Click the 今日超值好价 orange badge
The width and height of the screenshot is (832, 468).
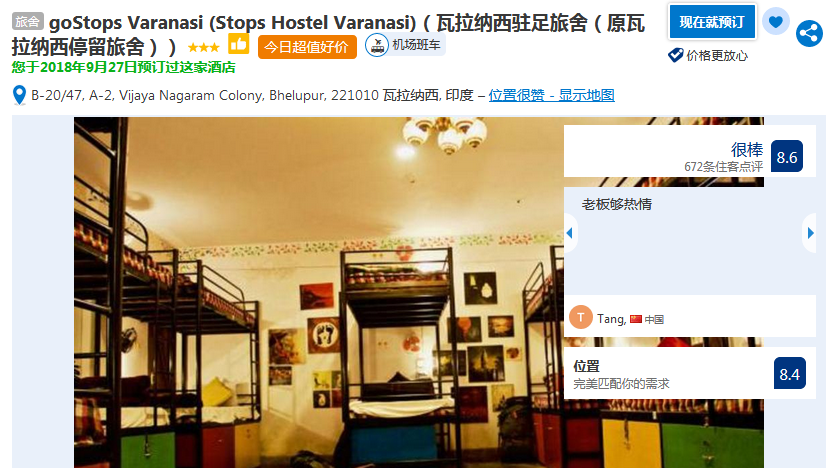point(307,47)
